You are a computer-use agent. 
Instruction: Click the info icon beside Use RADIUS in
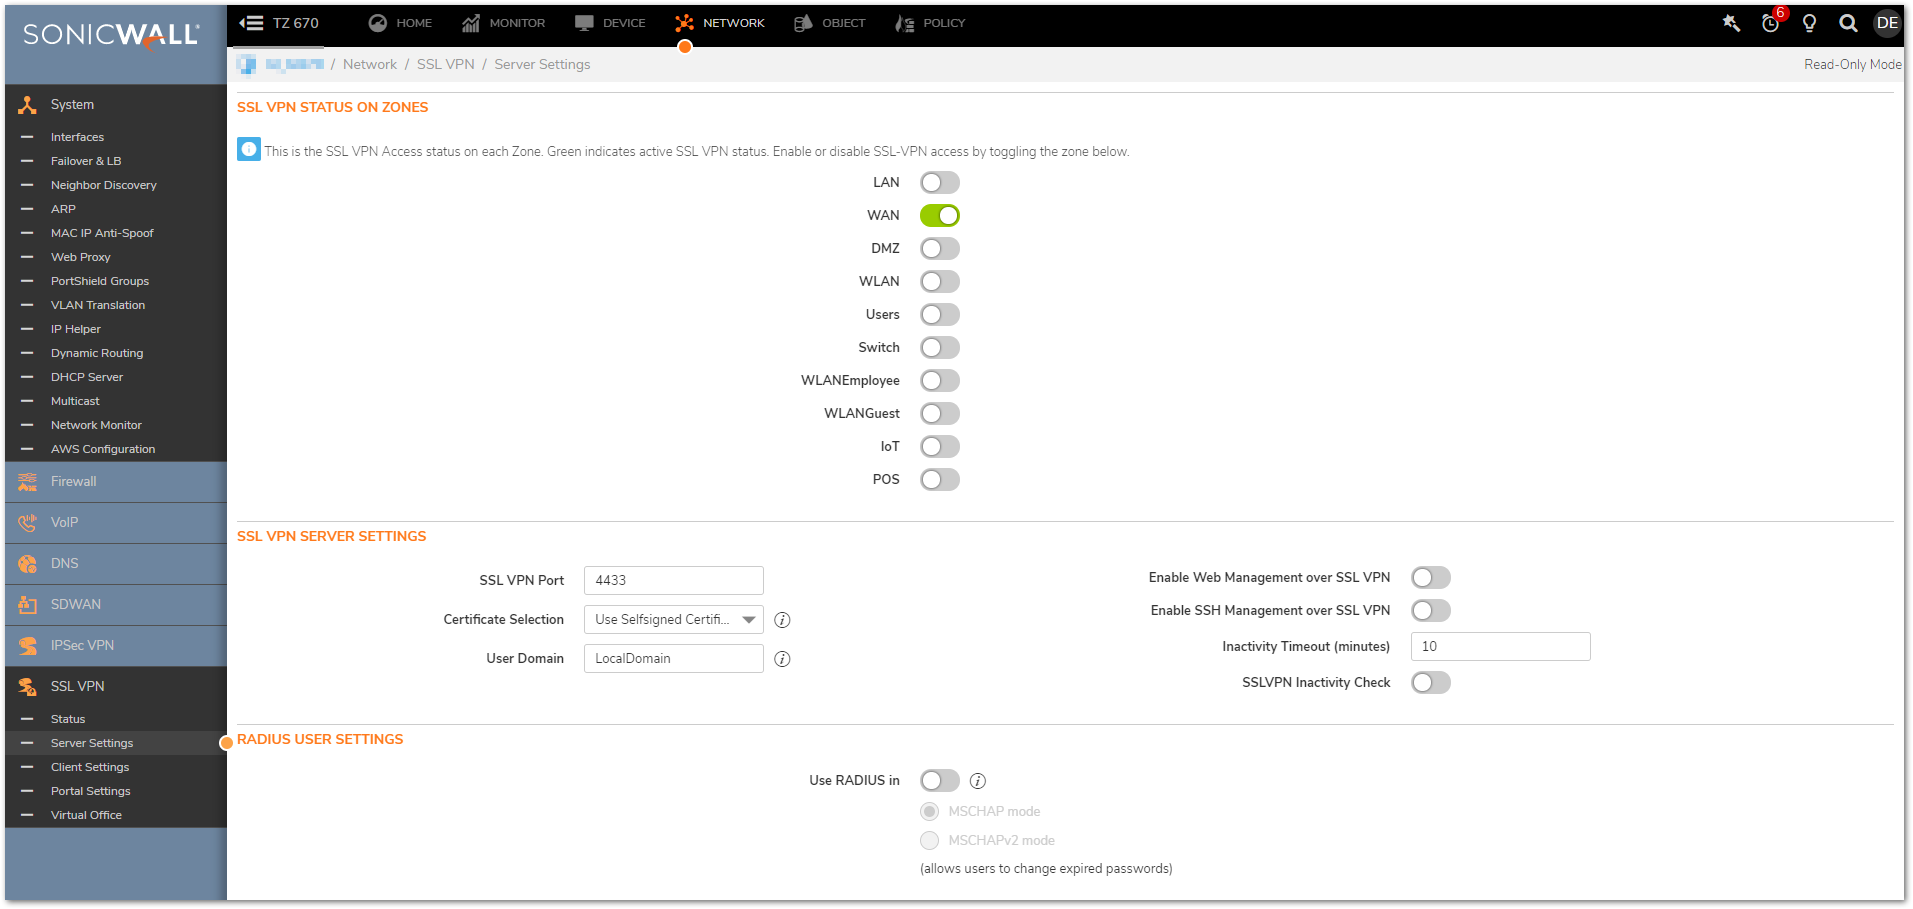[x=978, y=781]
